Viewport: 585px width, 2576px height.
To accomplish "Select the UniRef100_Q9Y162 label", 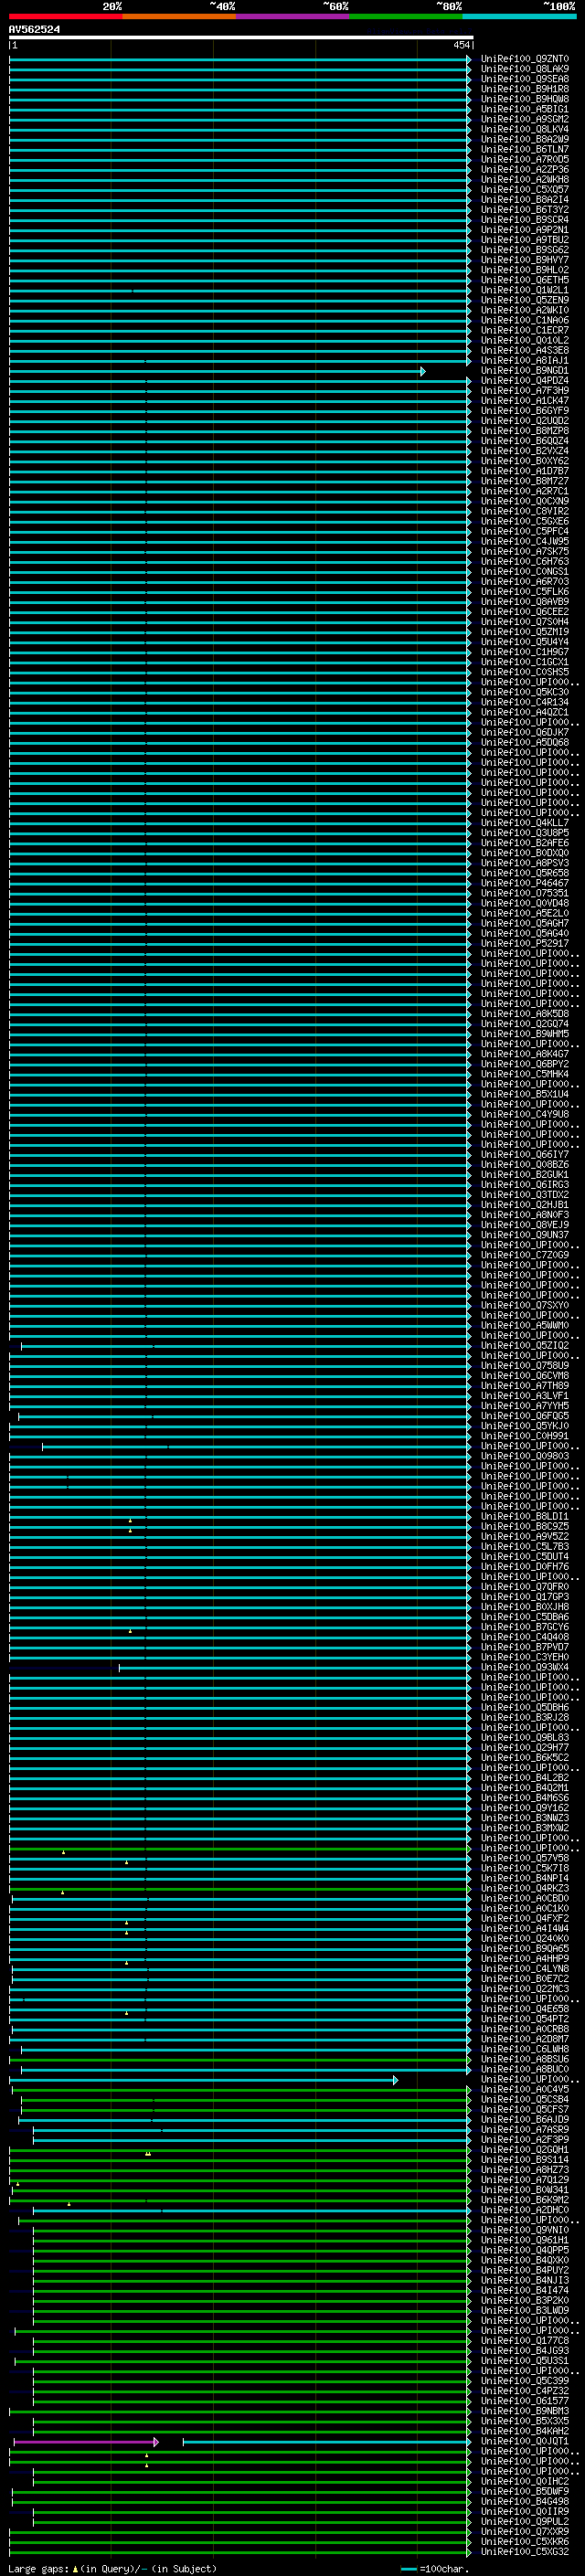I will coord(525,1808).
